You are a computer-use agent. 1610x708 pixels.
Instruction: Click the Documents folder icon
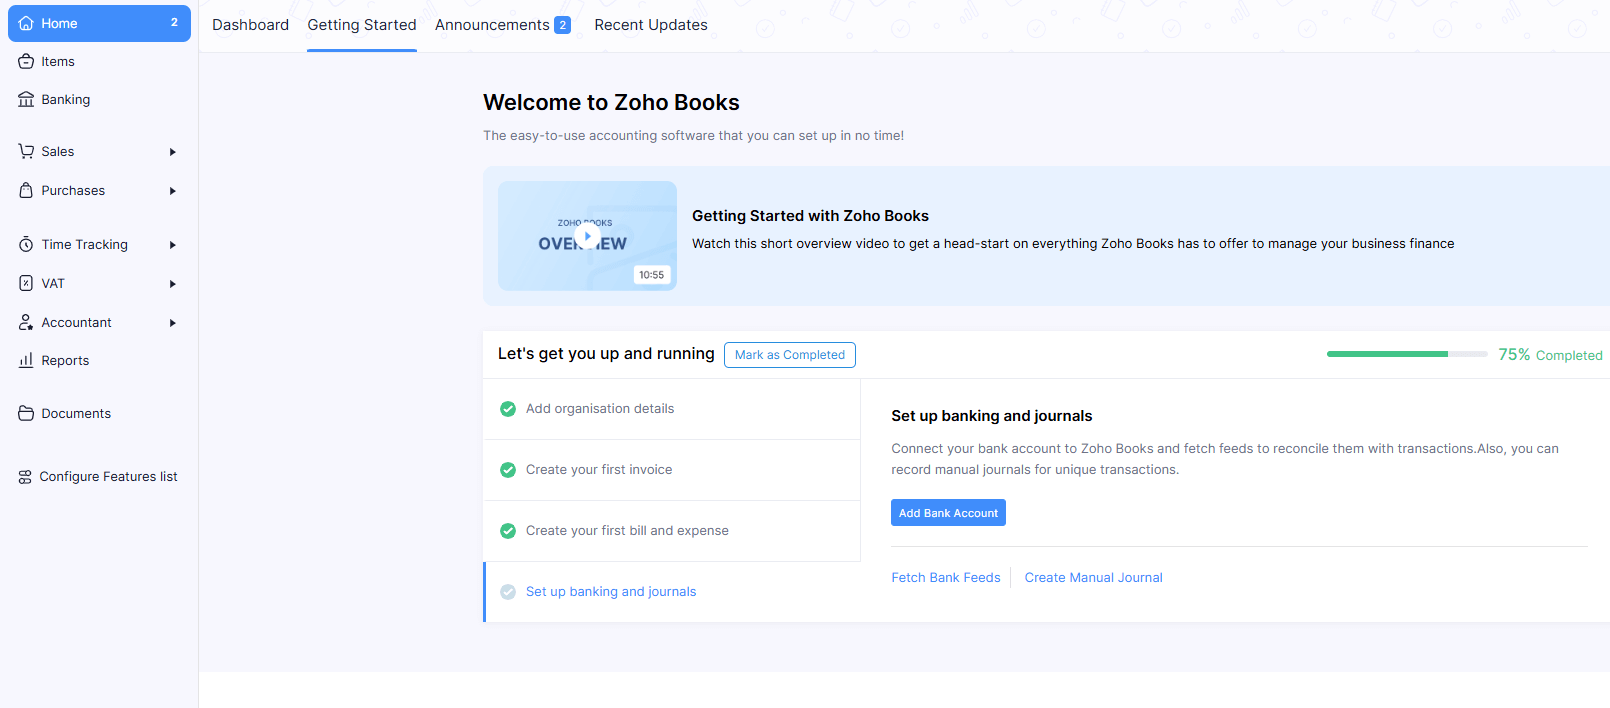click(26, 414)
